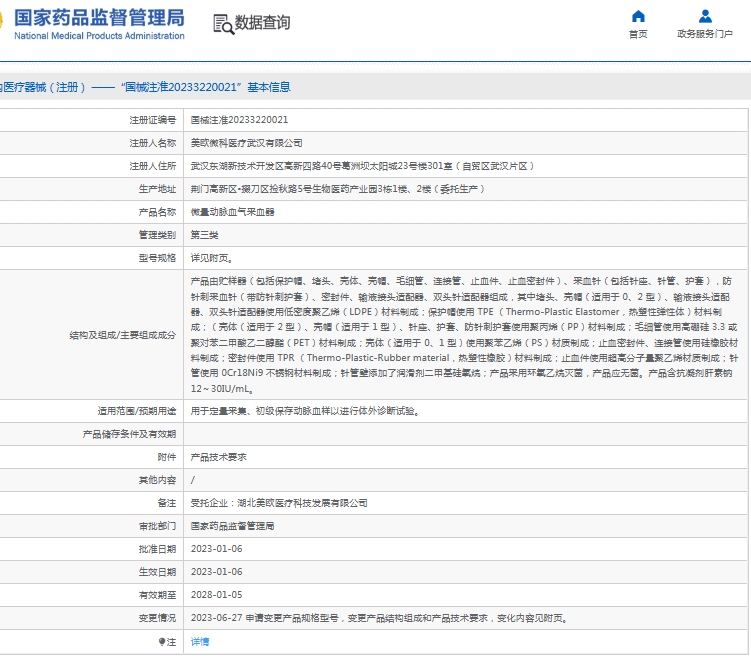The image size is (751, 658).
Task: Open 政务服务门户 text link
Action: click(705, 34)
